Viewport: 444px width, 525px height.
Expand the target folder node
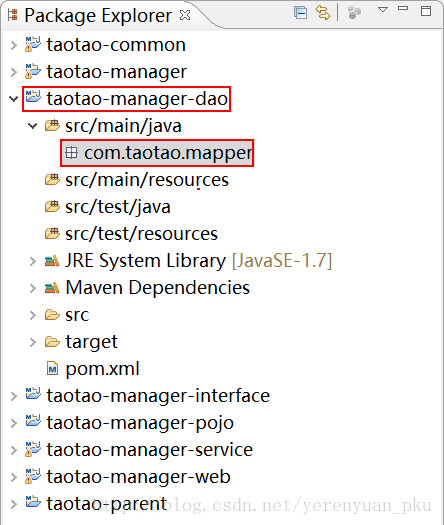[x=32, y=342]
